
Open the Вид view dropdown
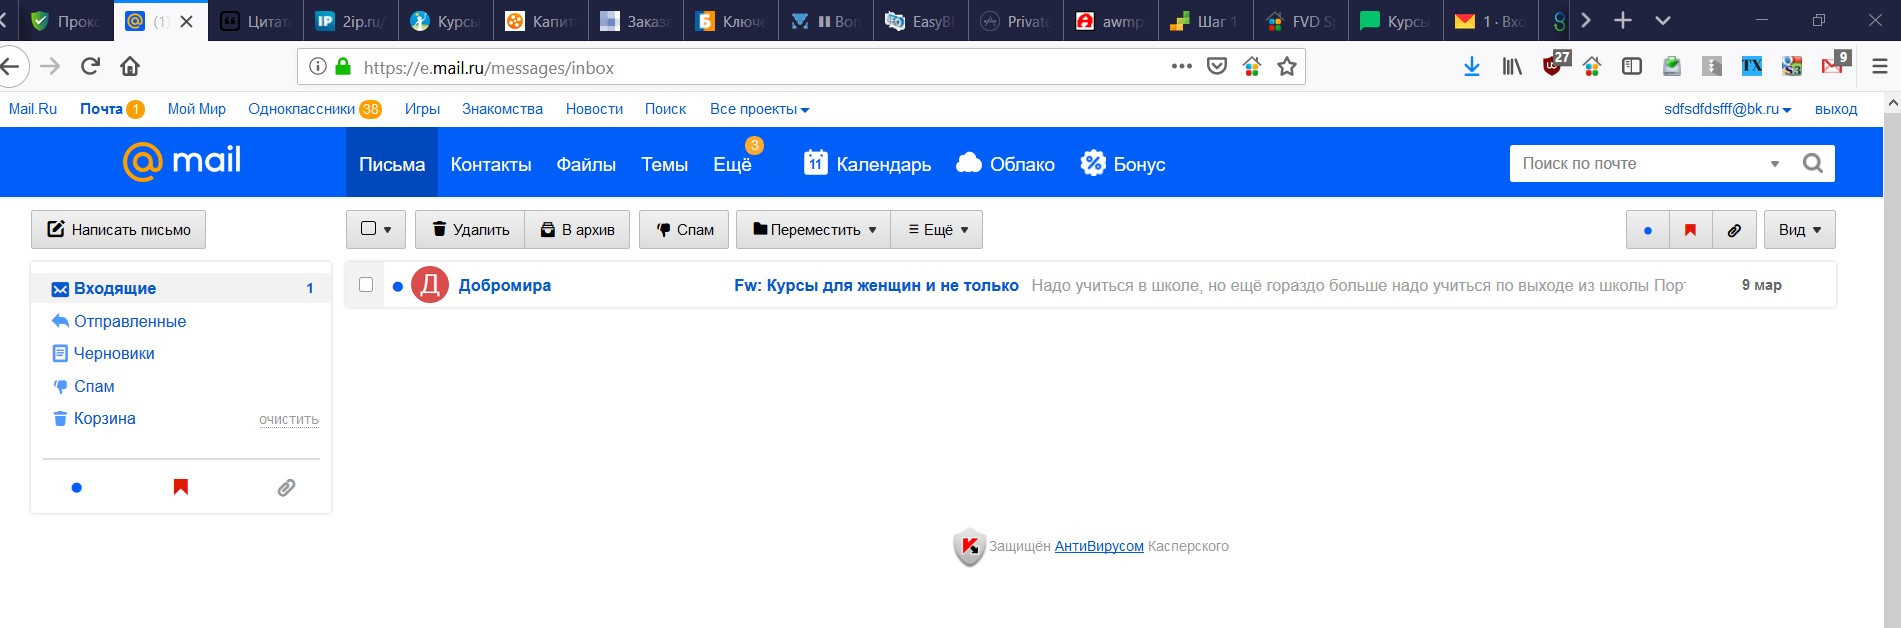(x=1800, y=230)
